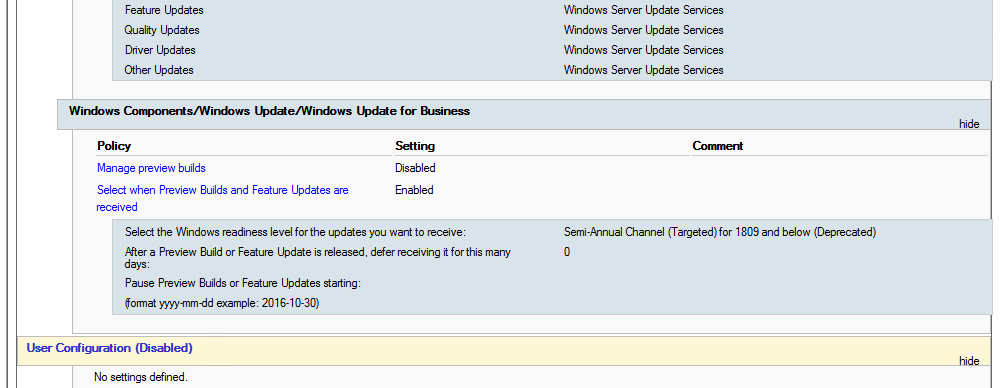The image size is (1000, 388).
Task: Select the Comment column header
Action: point(718,146)
